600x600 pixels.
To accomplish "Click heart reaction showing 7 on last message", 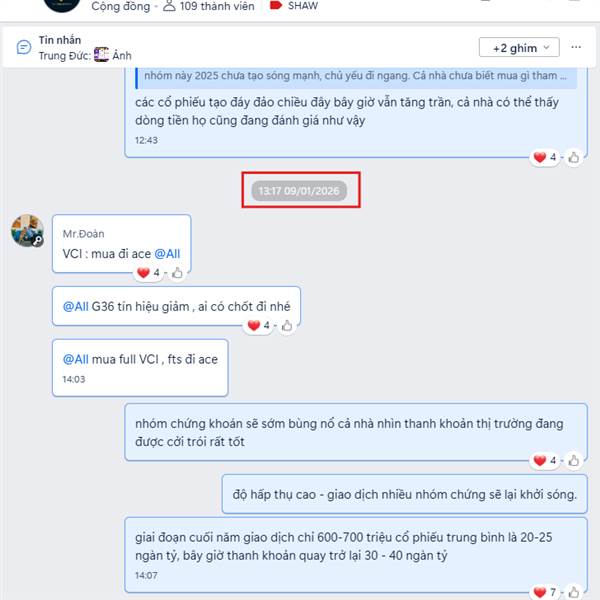I will click(x=545, y=592).
